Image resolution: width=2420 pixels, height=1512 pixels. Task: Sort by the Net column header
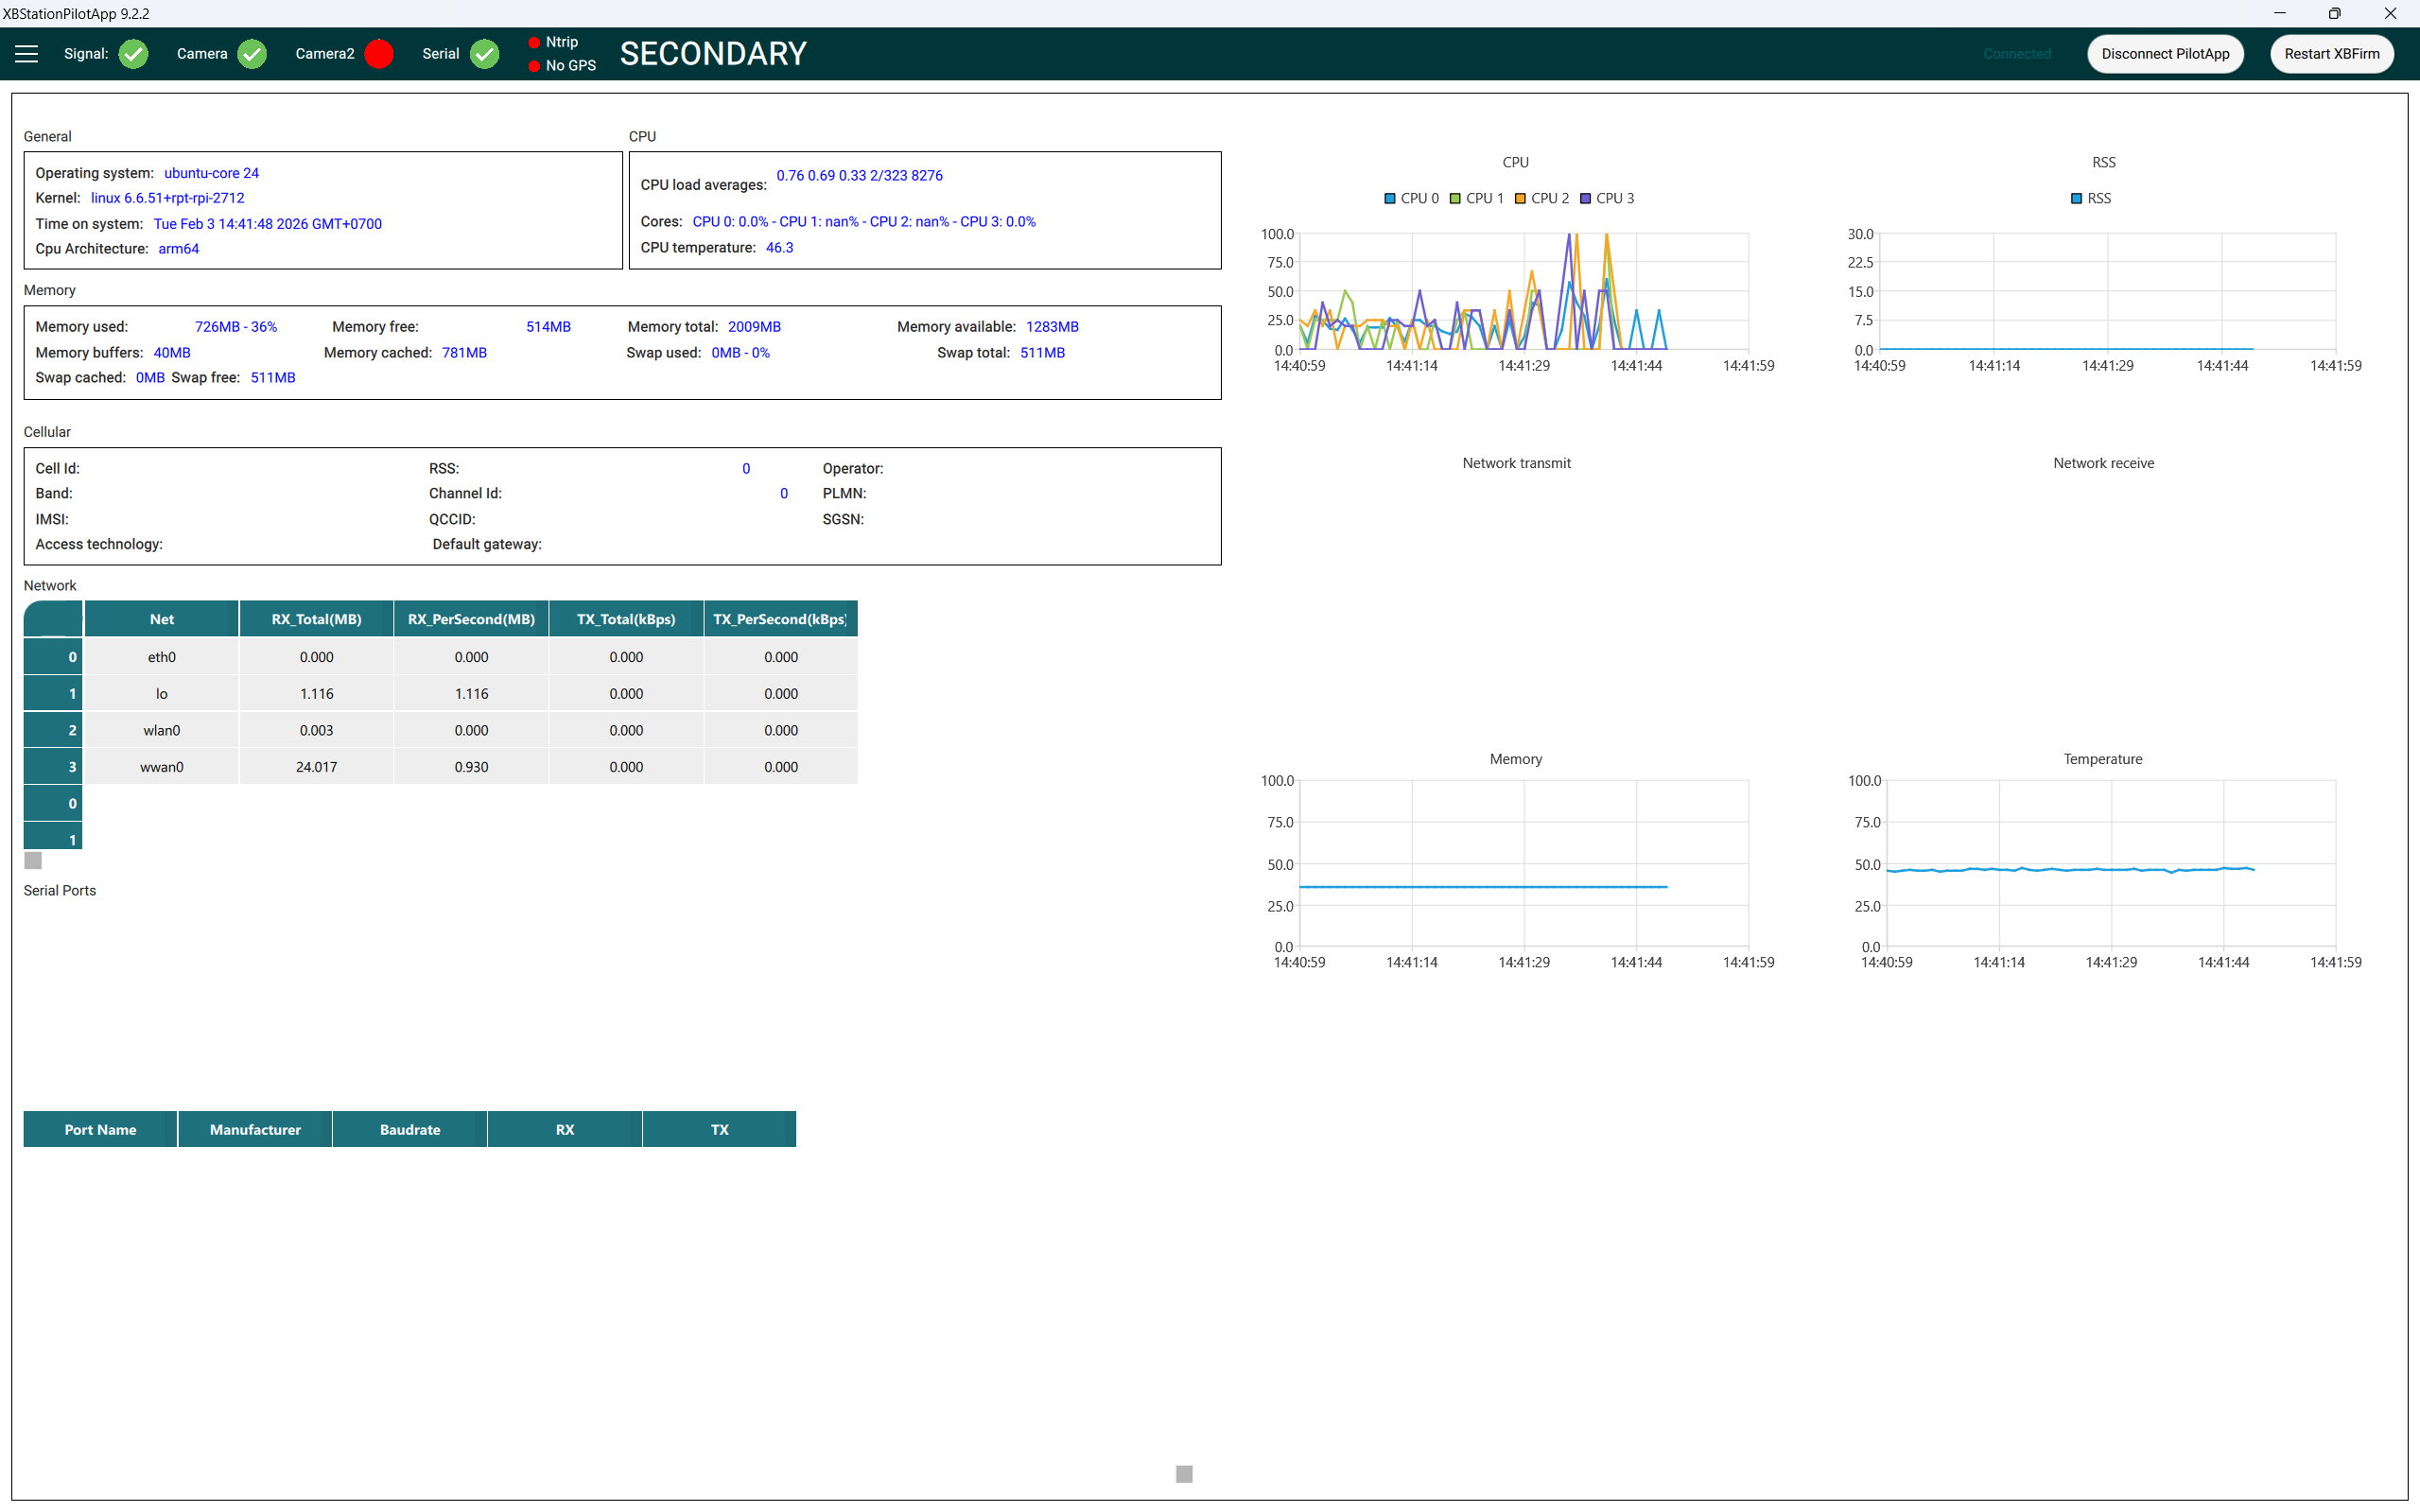coord(161,619)
